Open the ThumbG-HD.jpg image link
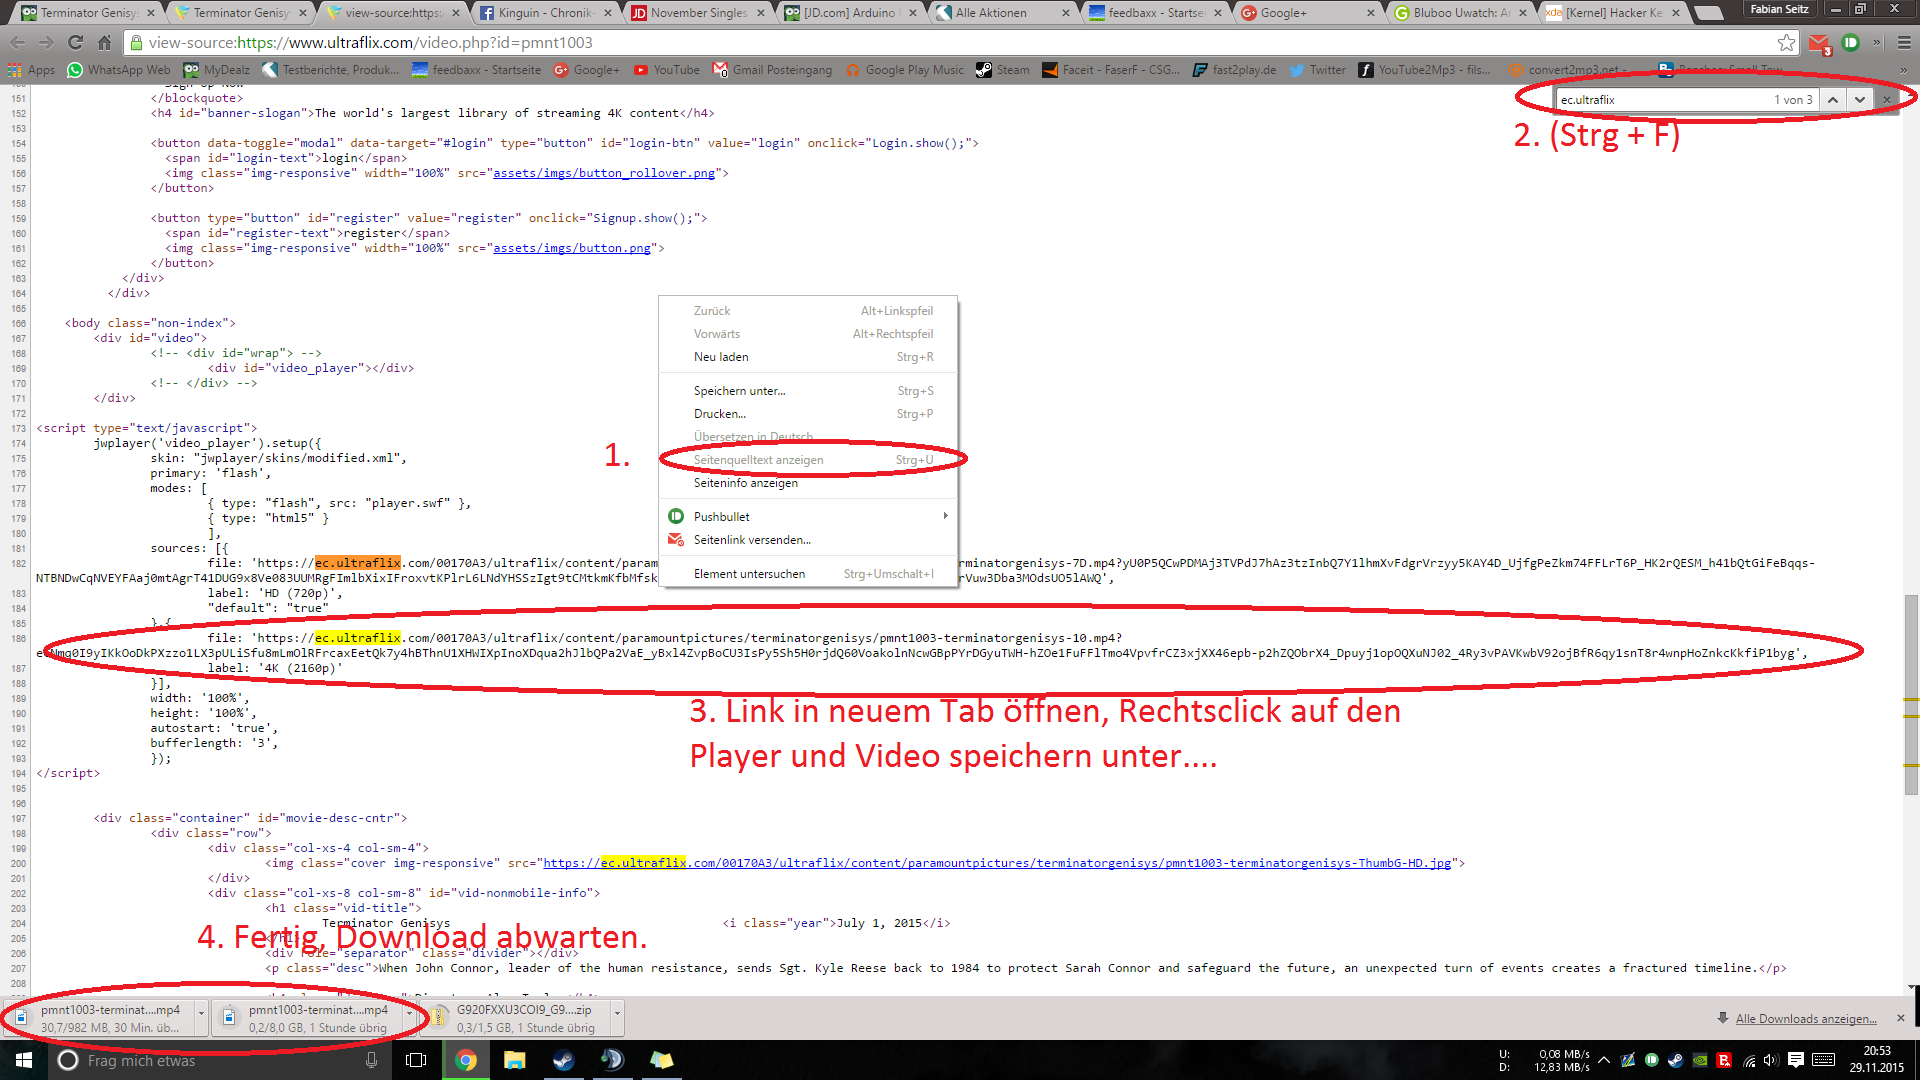The image size is (1920, 1080). pos(997,863)
